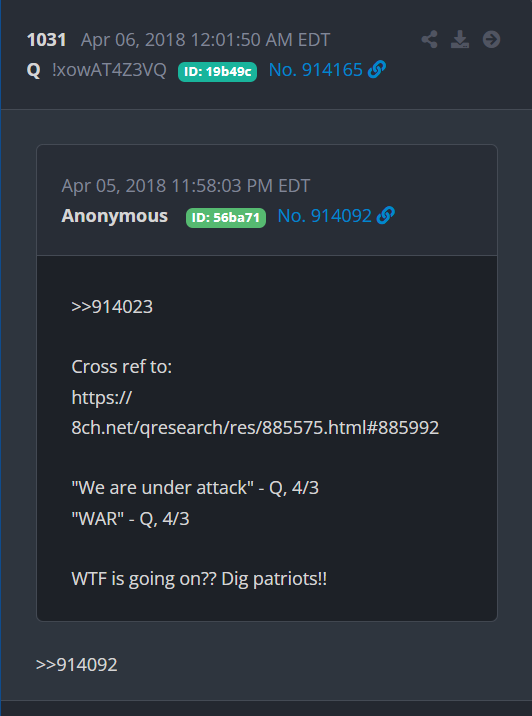Open the 8ch.net/qresearch URL in quote

[255, 428]
